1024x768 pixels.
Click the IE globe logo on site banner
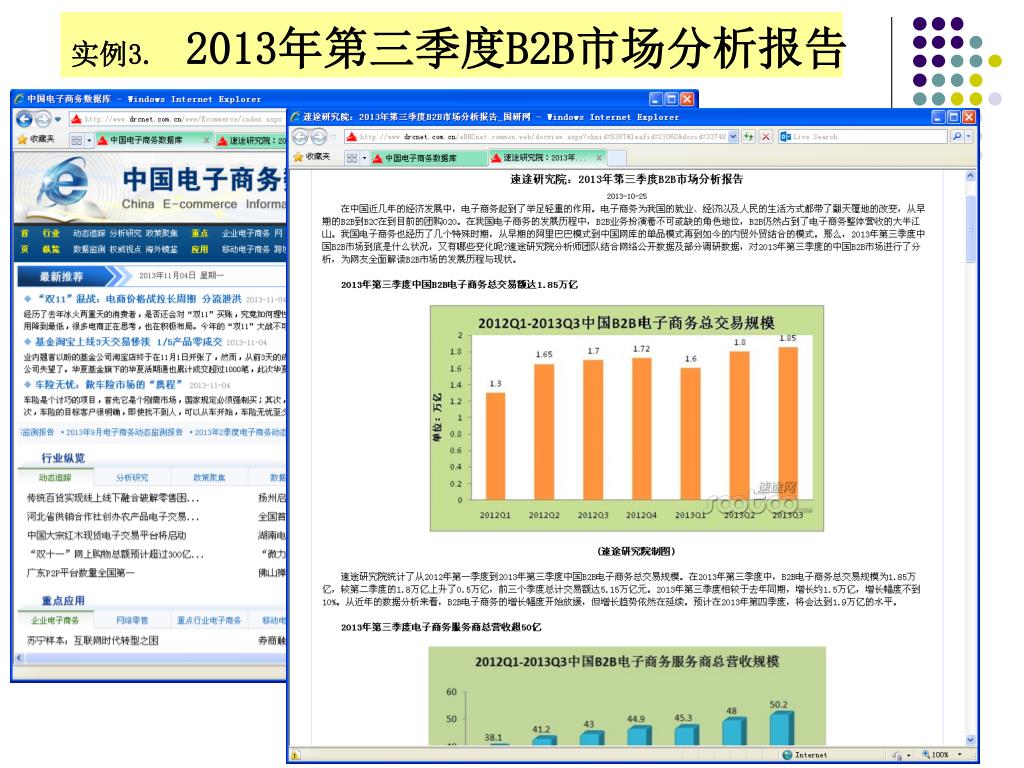(x=63, y=185)
